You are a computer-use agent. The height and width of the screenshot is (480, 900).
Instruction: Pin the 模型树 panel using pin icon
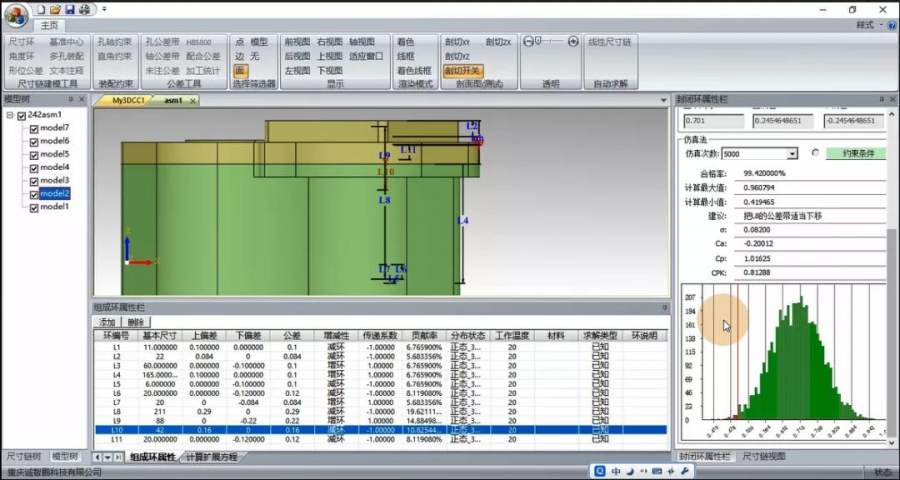pyautogui.click(x=70, y=100)
